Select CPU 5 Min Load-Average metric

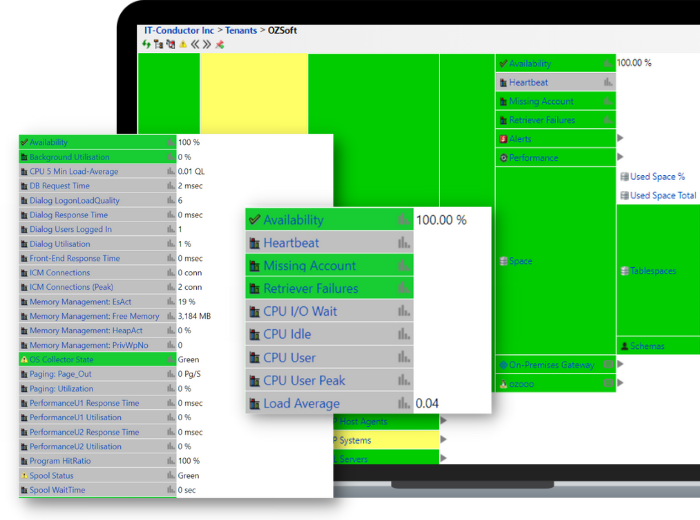[97, 171]
